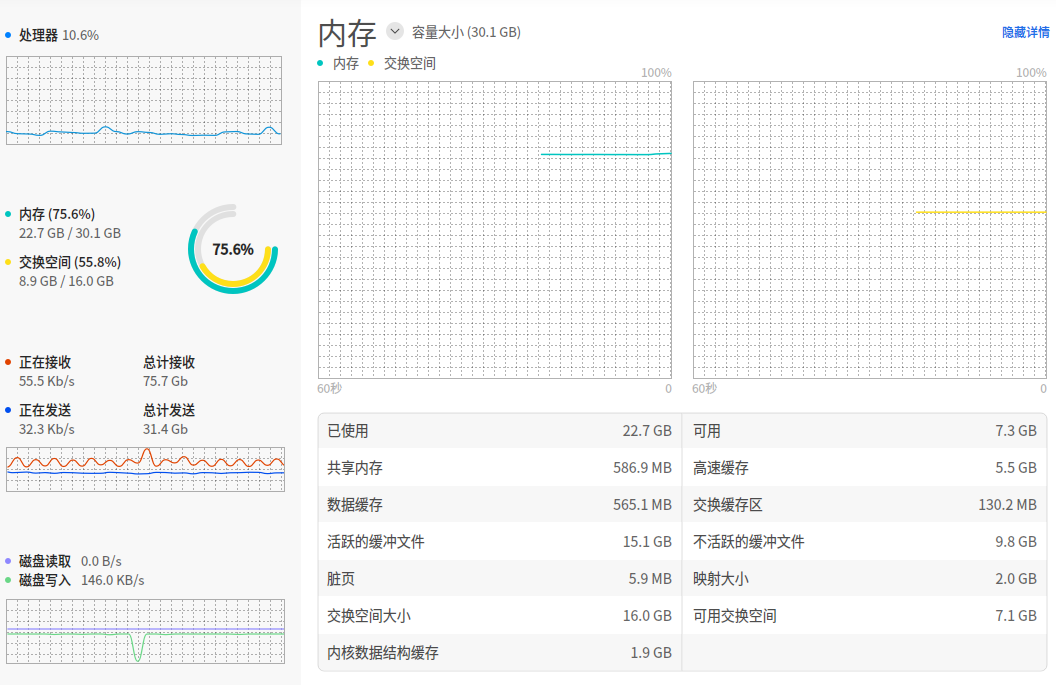Click the blue dot beside 处理器
1056x685 pixels.
(x=8, y=35)
